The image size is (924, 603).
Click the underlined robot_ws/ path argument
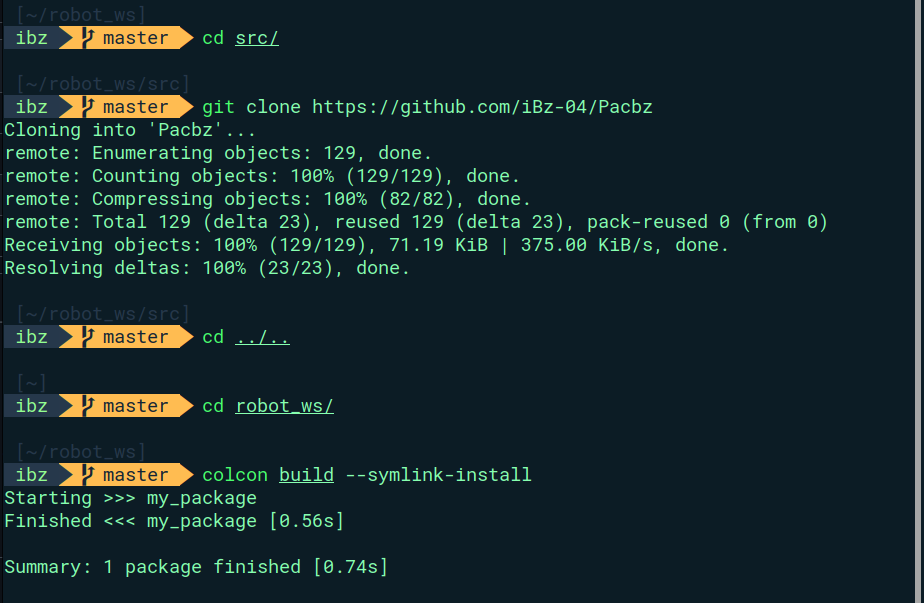pos(285,406)
